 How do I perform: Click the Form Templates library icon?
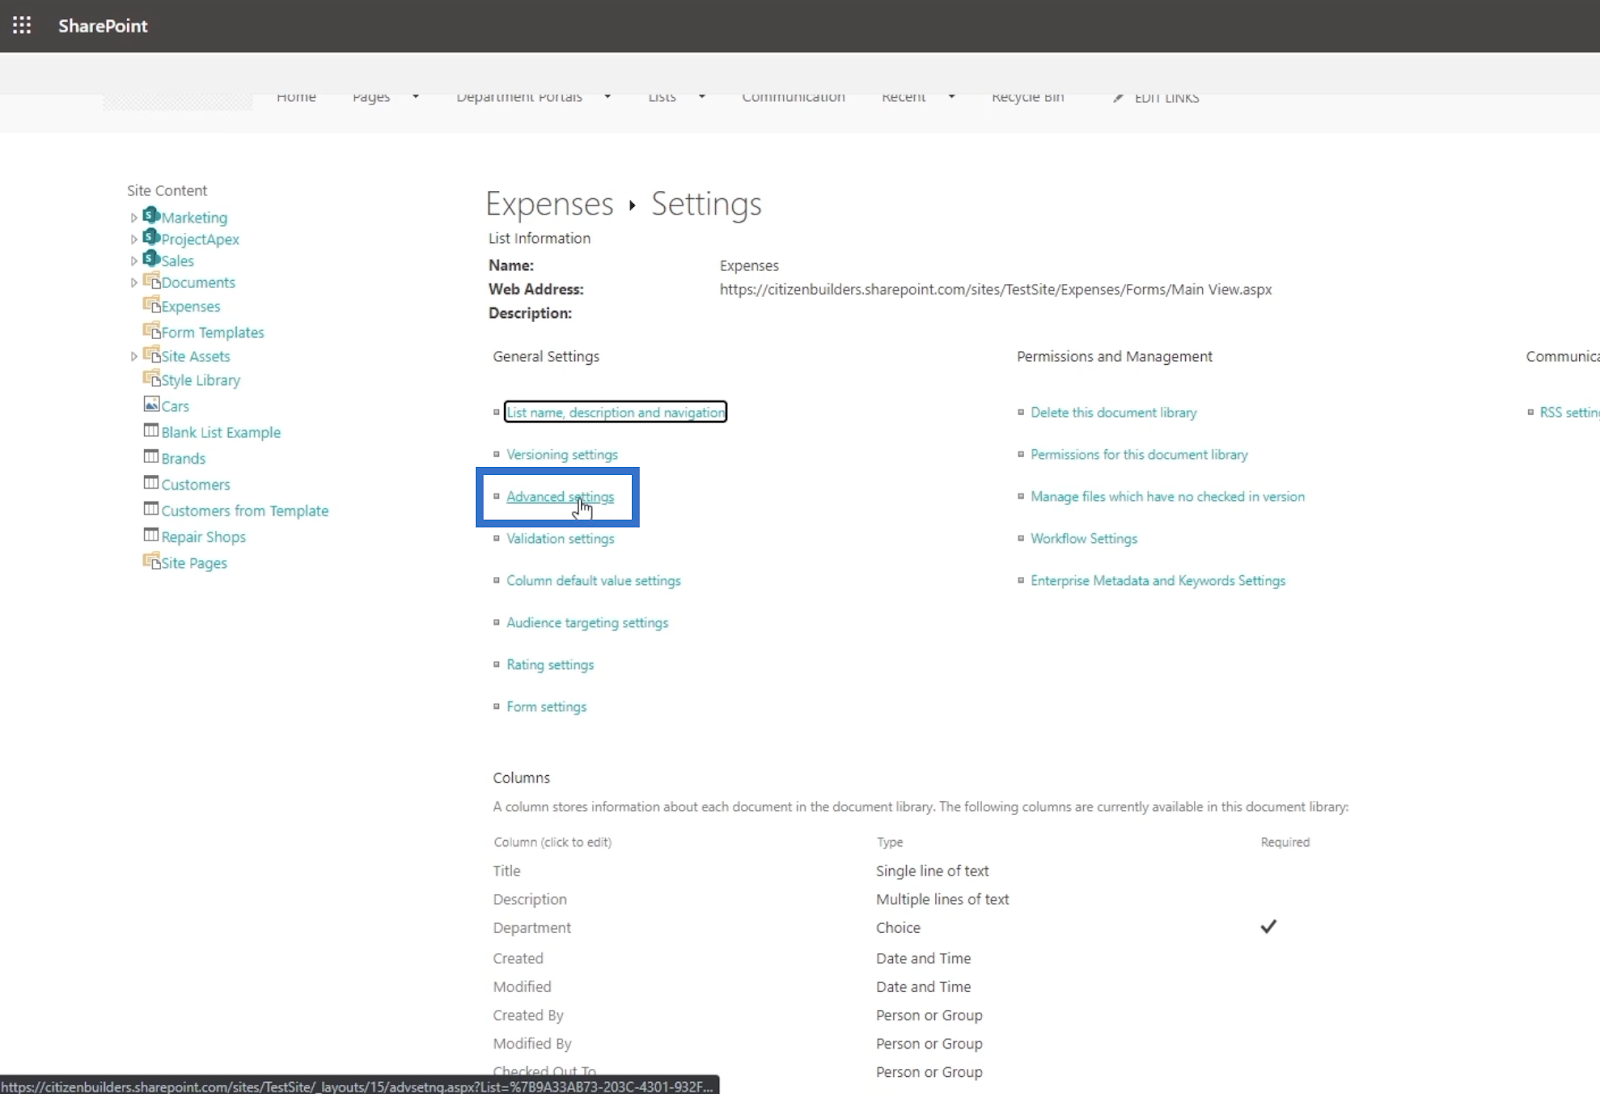[x=152, y=330]
